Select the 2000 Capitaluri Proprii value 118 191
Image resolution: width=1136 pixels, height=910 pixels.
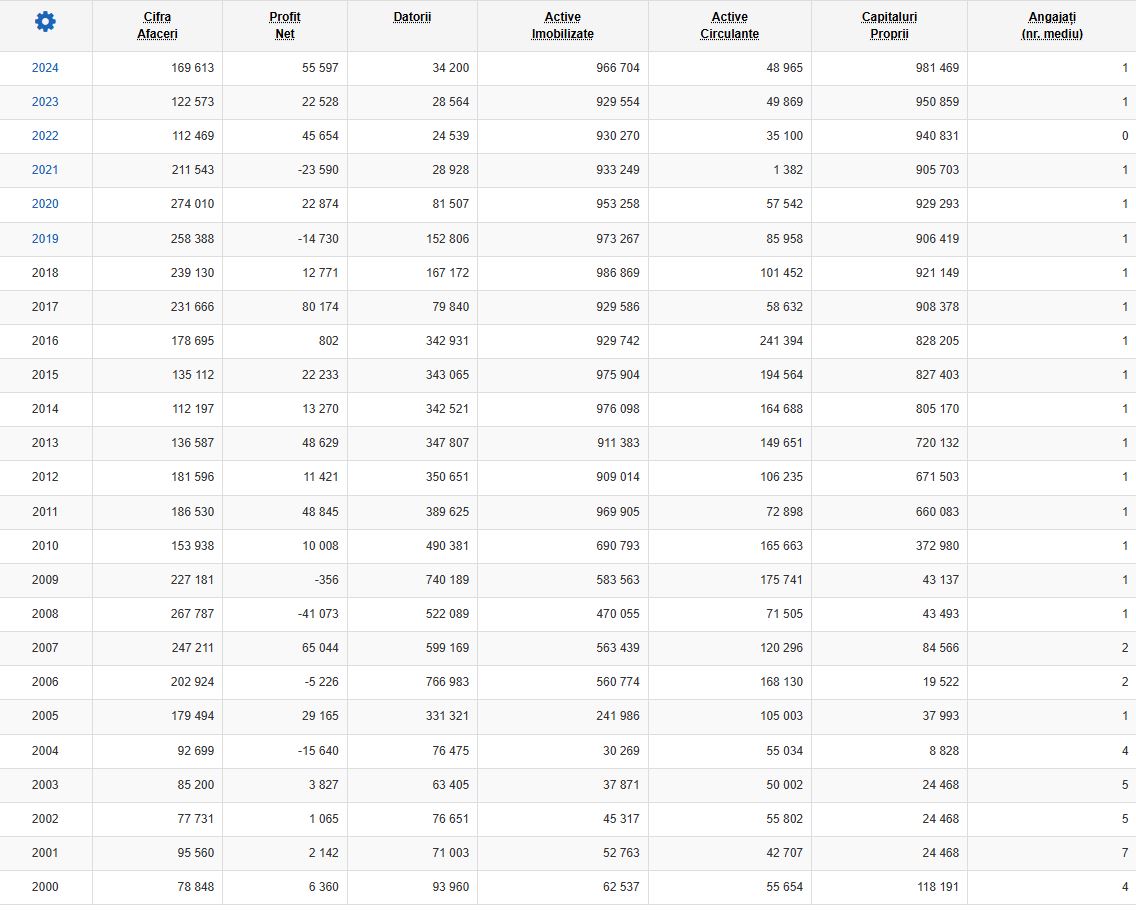(x=937, y=888)
